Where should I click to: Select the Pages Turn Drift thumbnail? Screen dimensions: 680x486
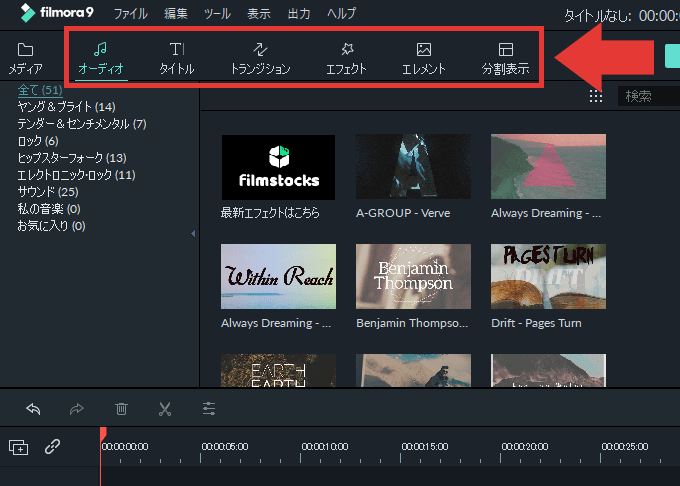[548, 277]
